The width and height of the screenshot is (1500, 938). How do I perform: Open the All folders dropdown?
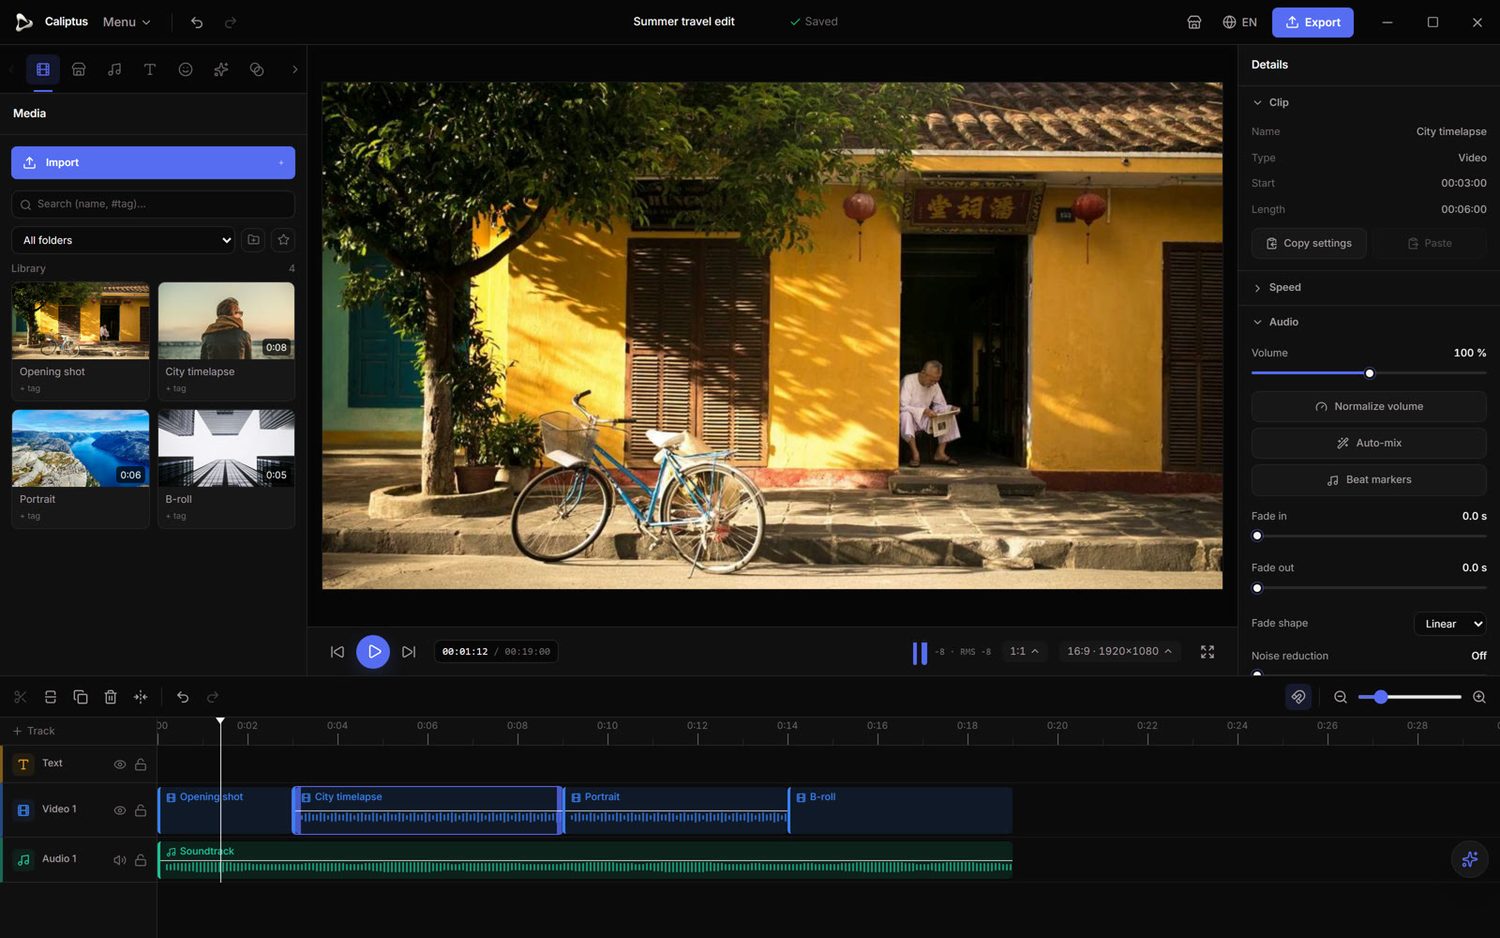(123, 240)
